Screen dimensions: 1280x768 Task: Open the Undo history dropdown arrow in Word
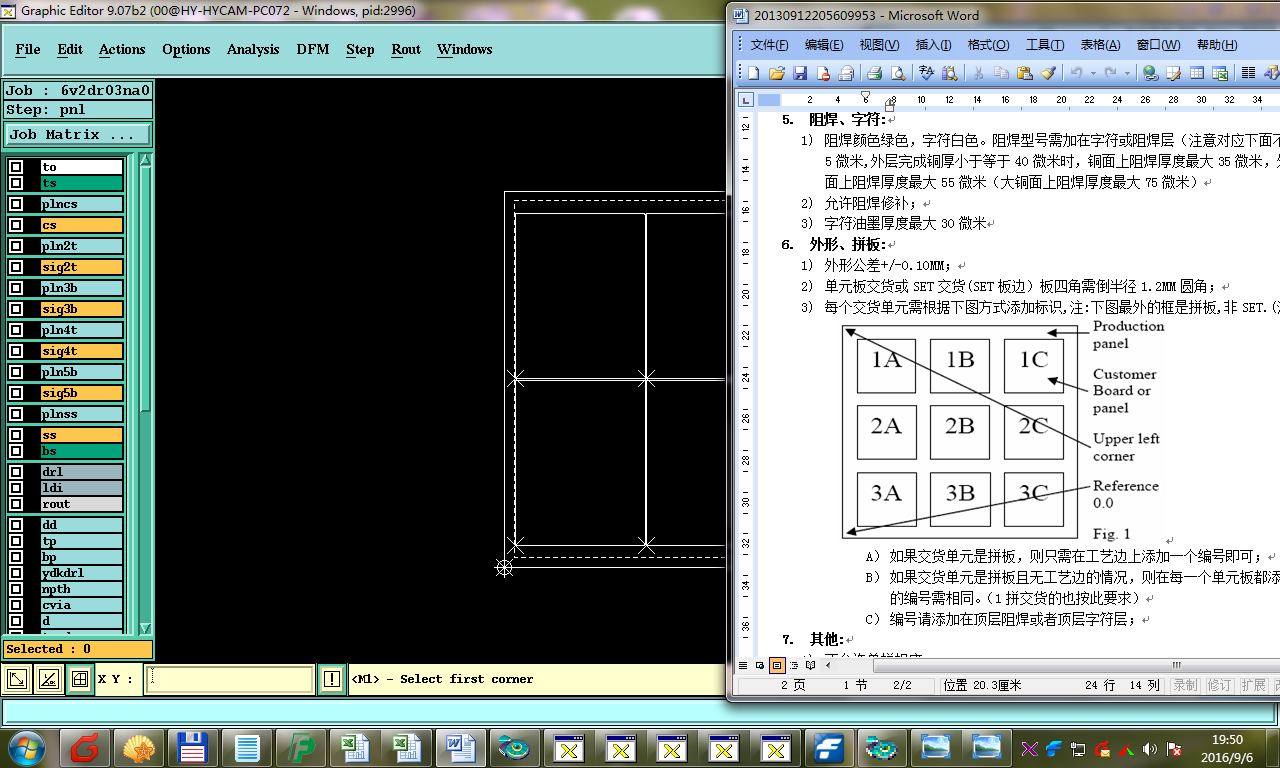(1093, 73)
